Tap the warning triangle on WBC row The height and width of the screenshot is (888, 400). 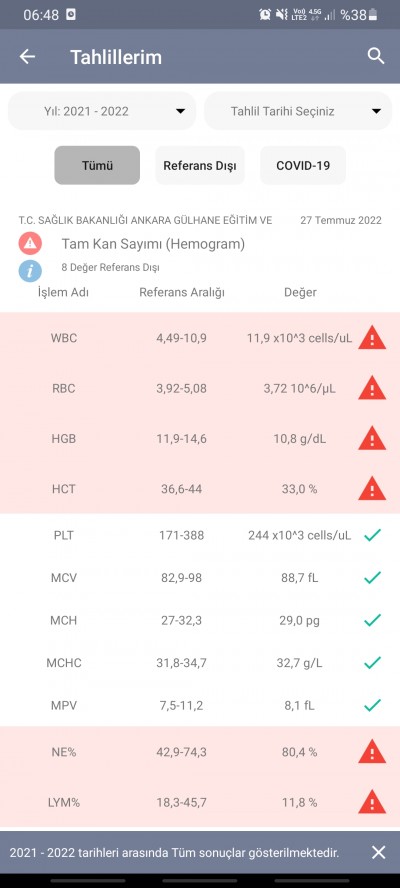tap(372, 338)
